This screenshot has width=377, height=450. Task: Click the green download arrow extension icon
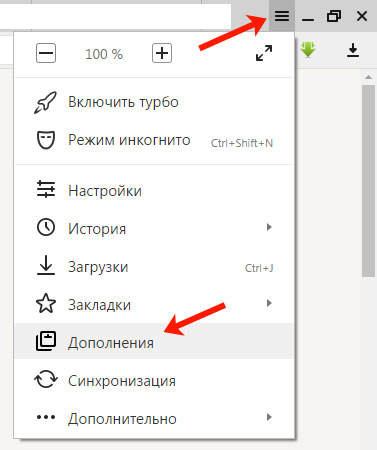308,50
